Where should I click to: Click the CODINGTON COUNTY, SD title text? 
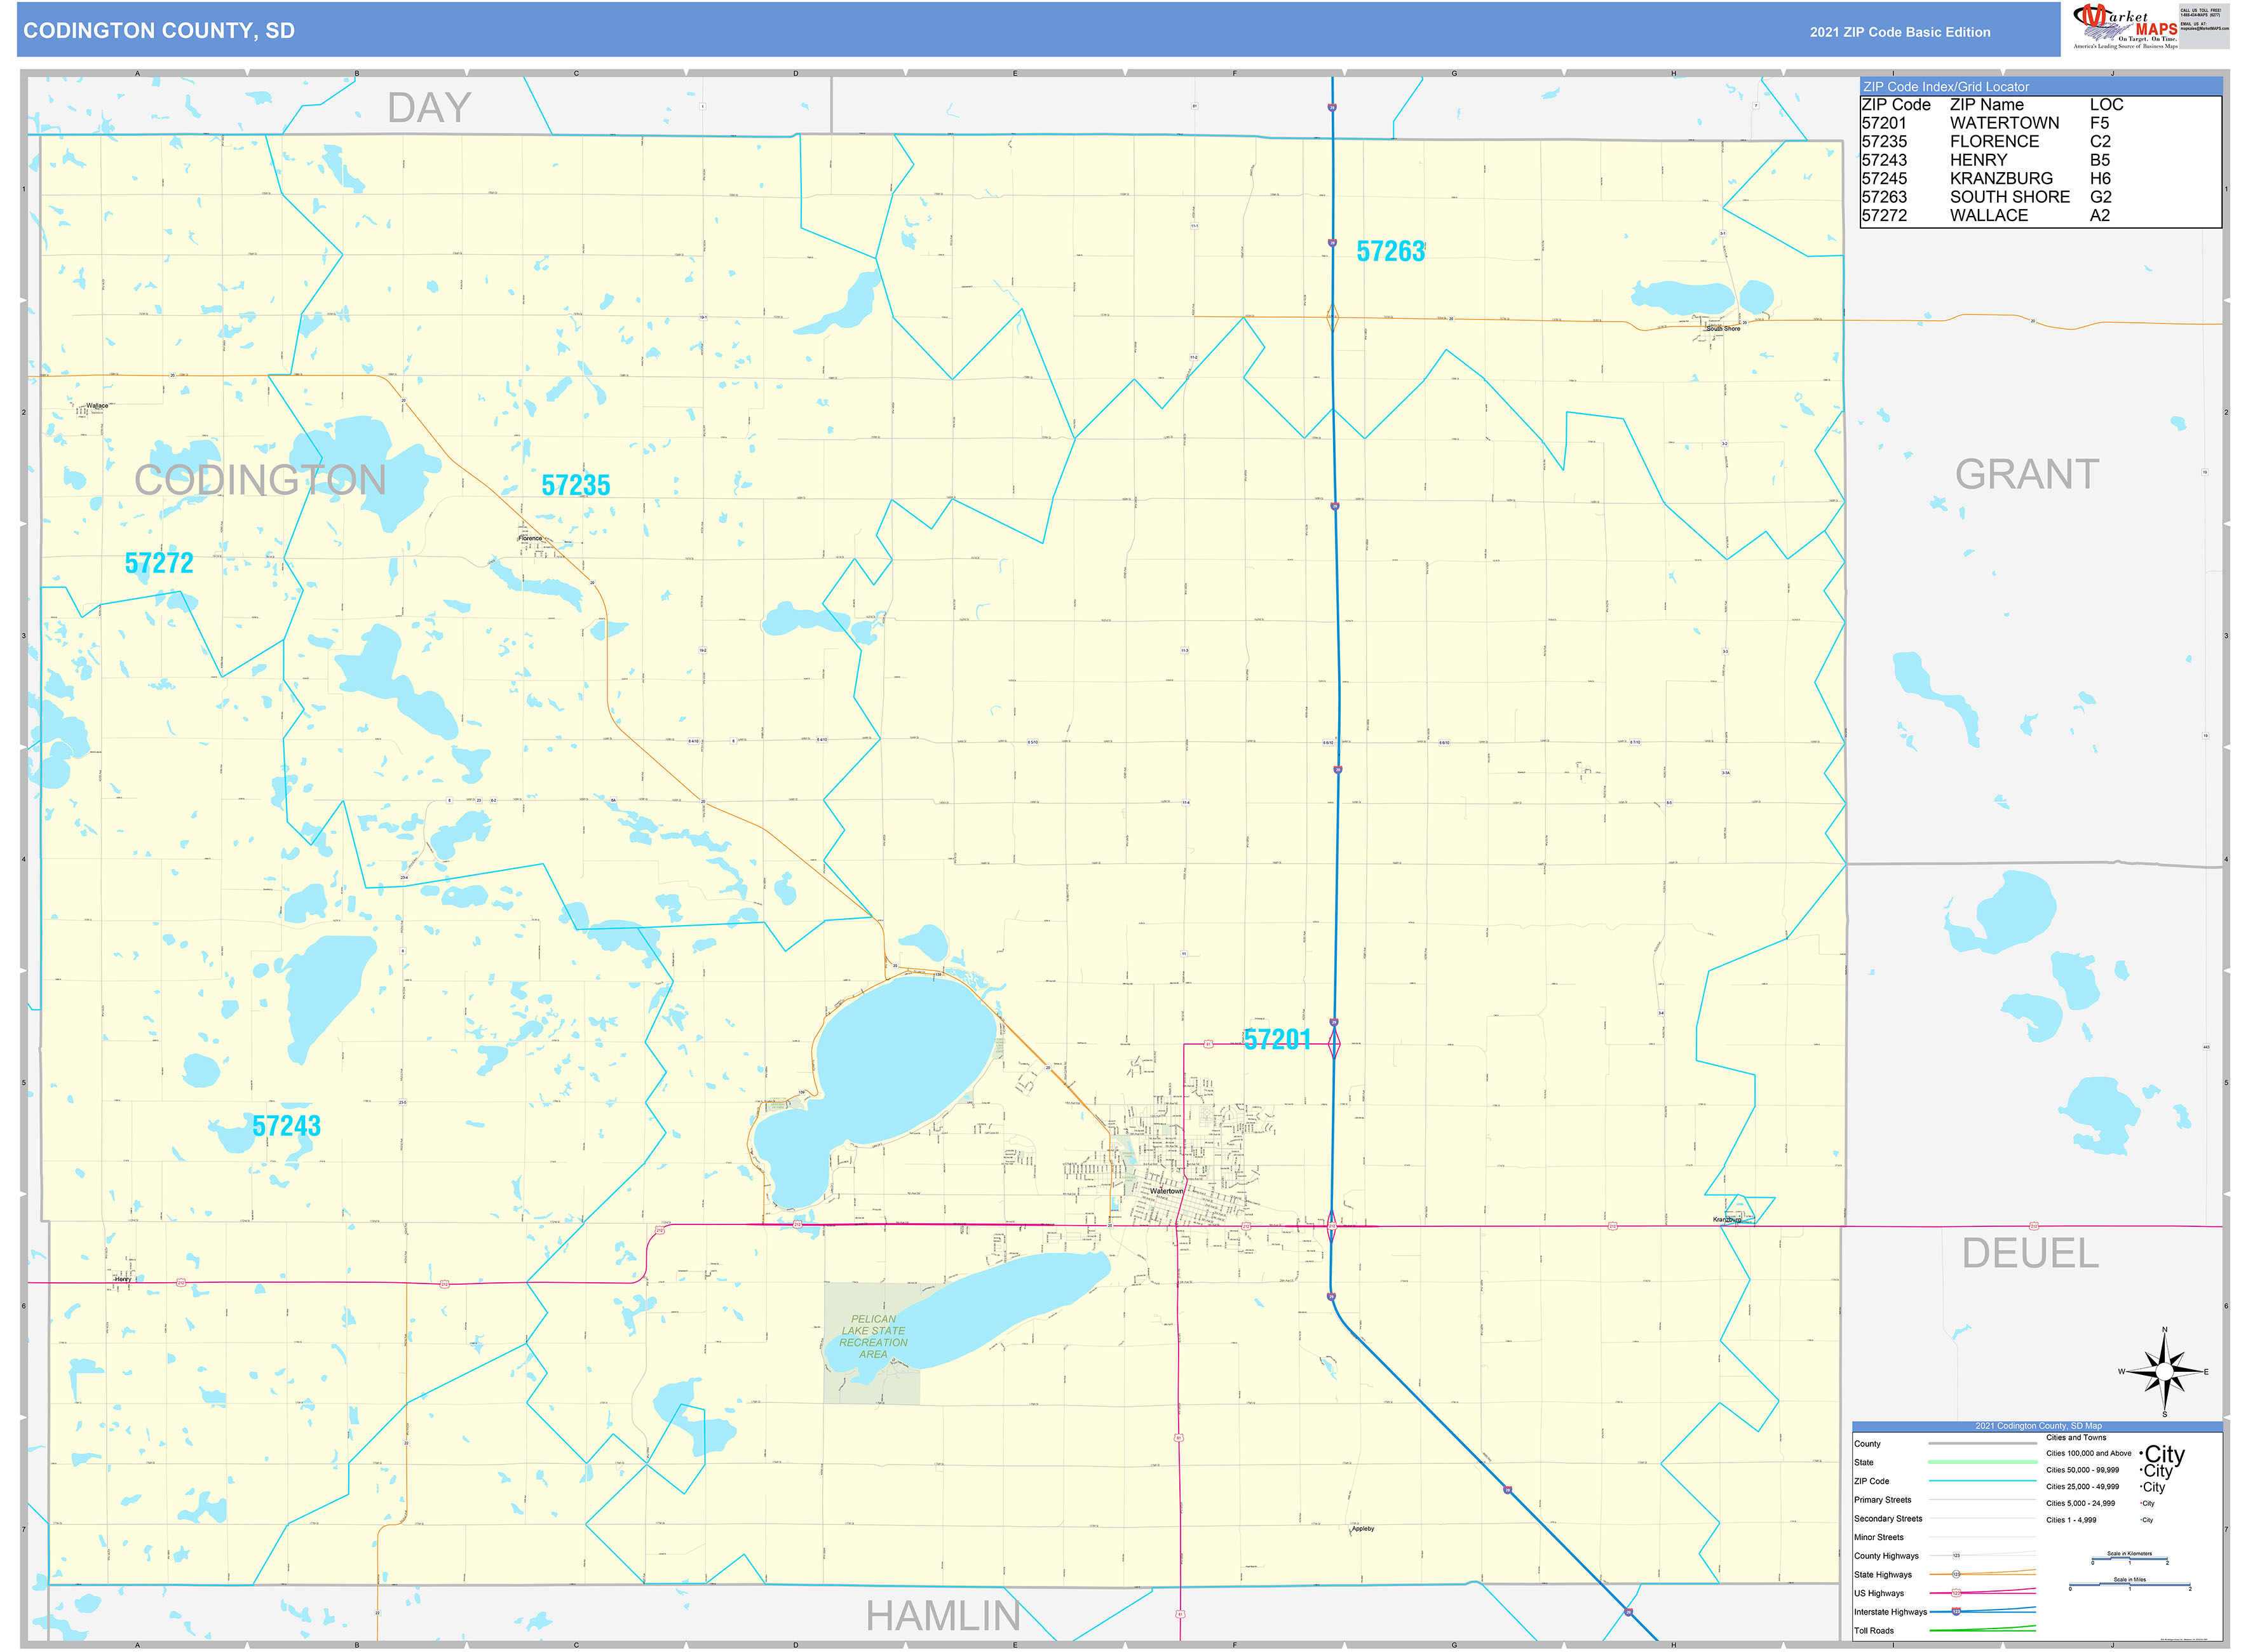[x=159, y=31]
